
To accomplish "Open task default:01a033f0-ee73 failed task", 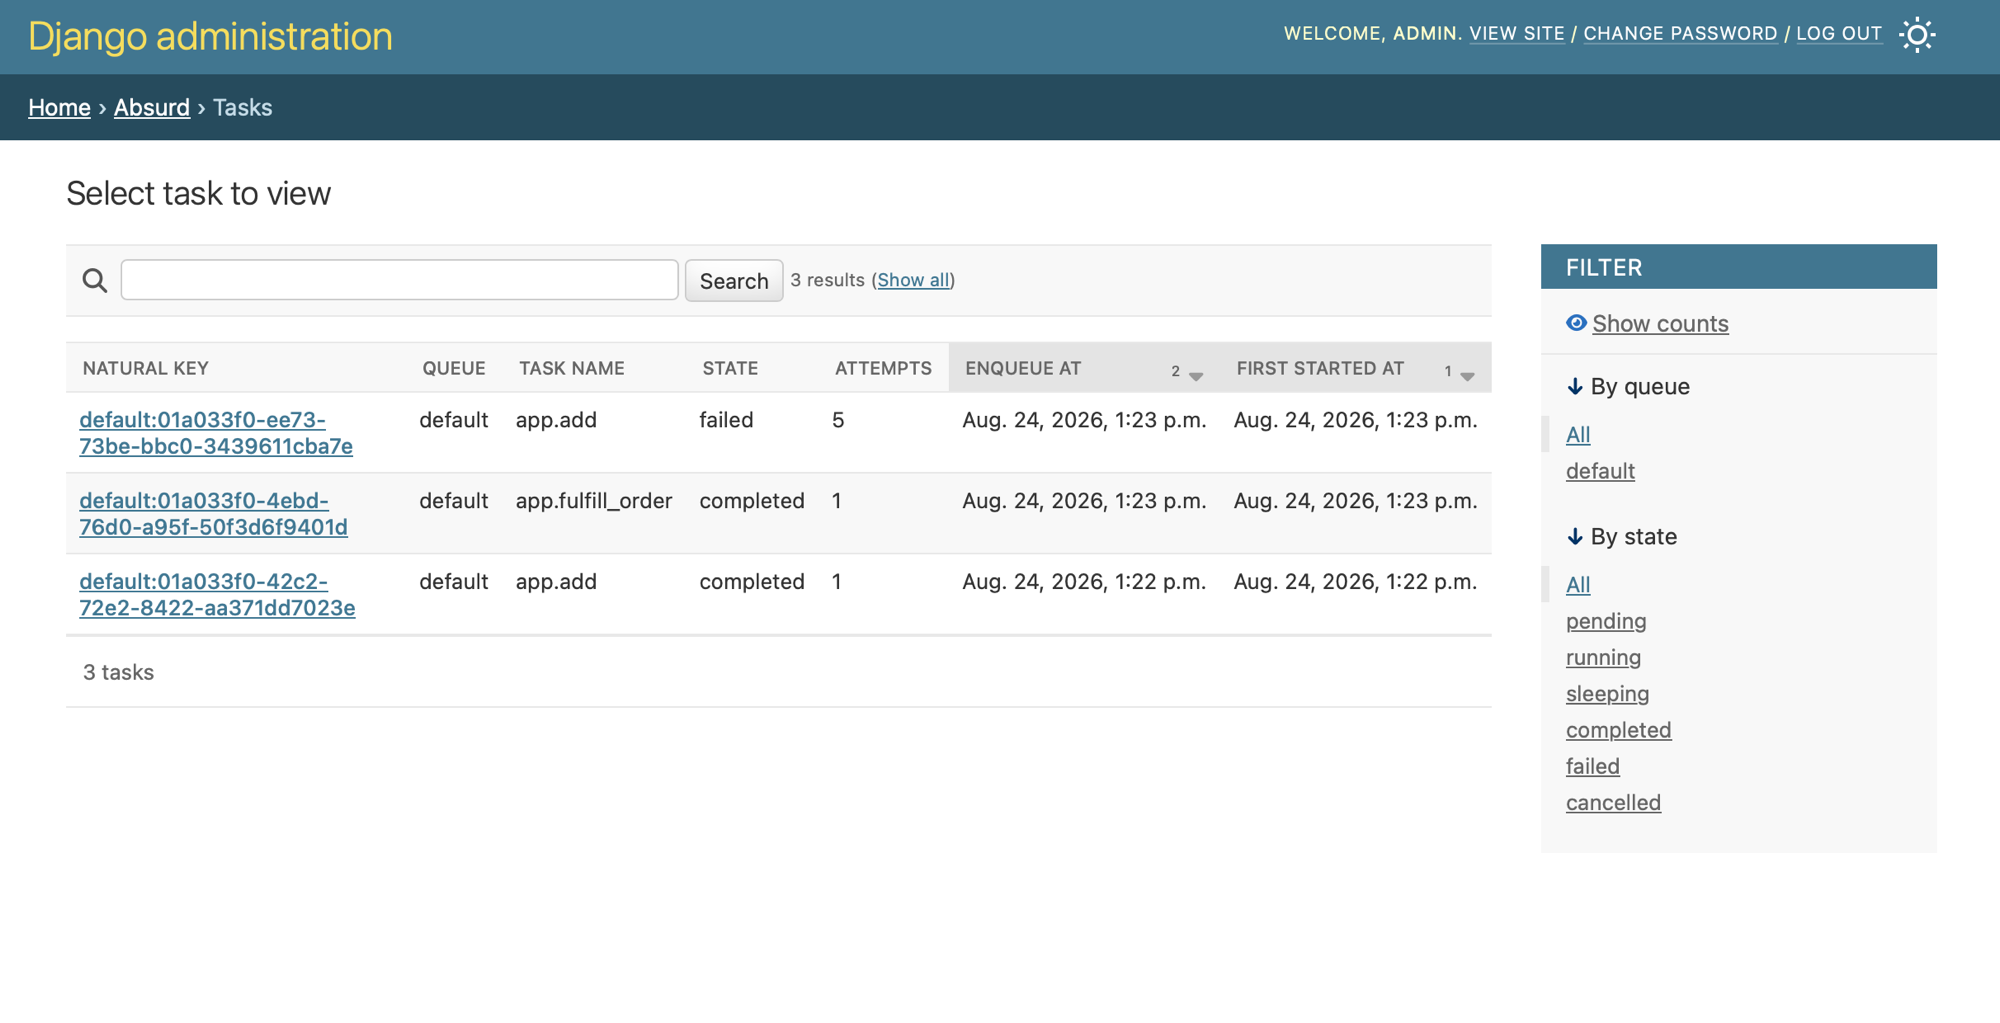I will (x=216, y=433).
